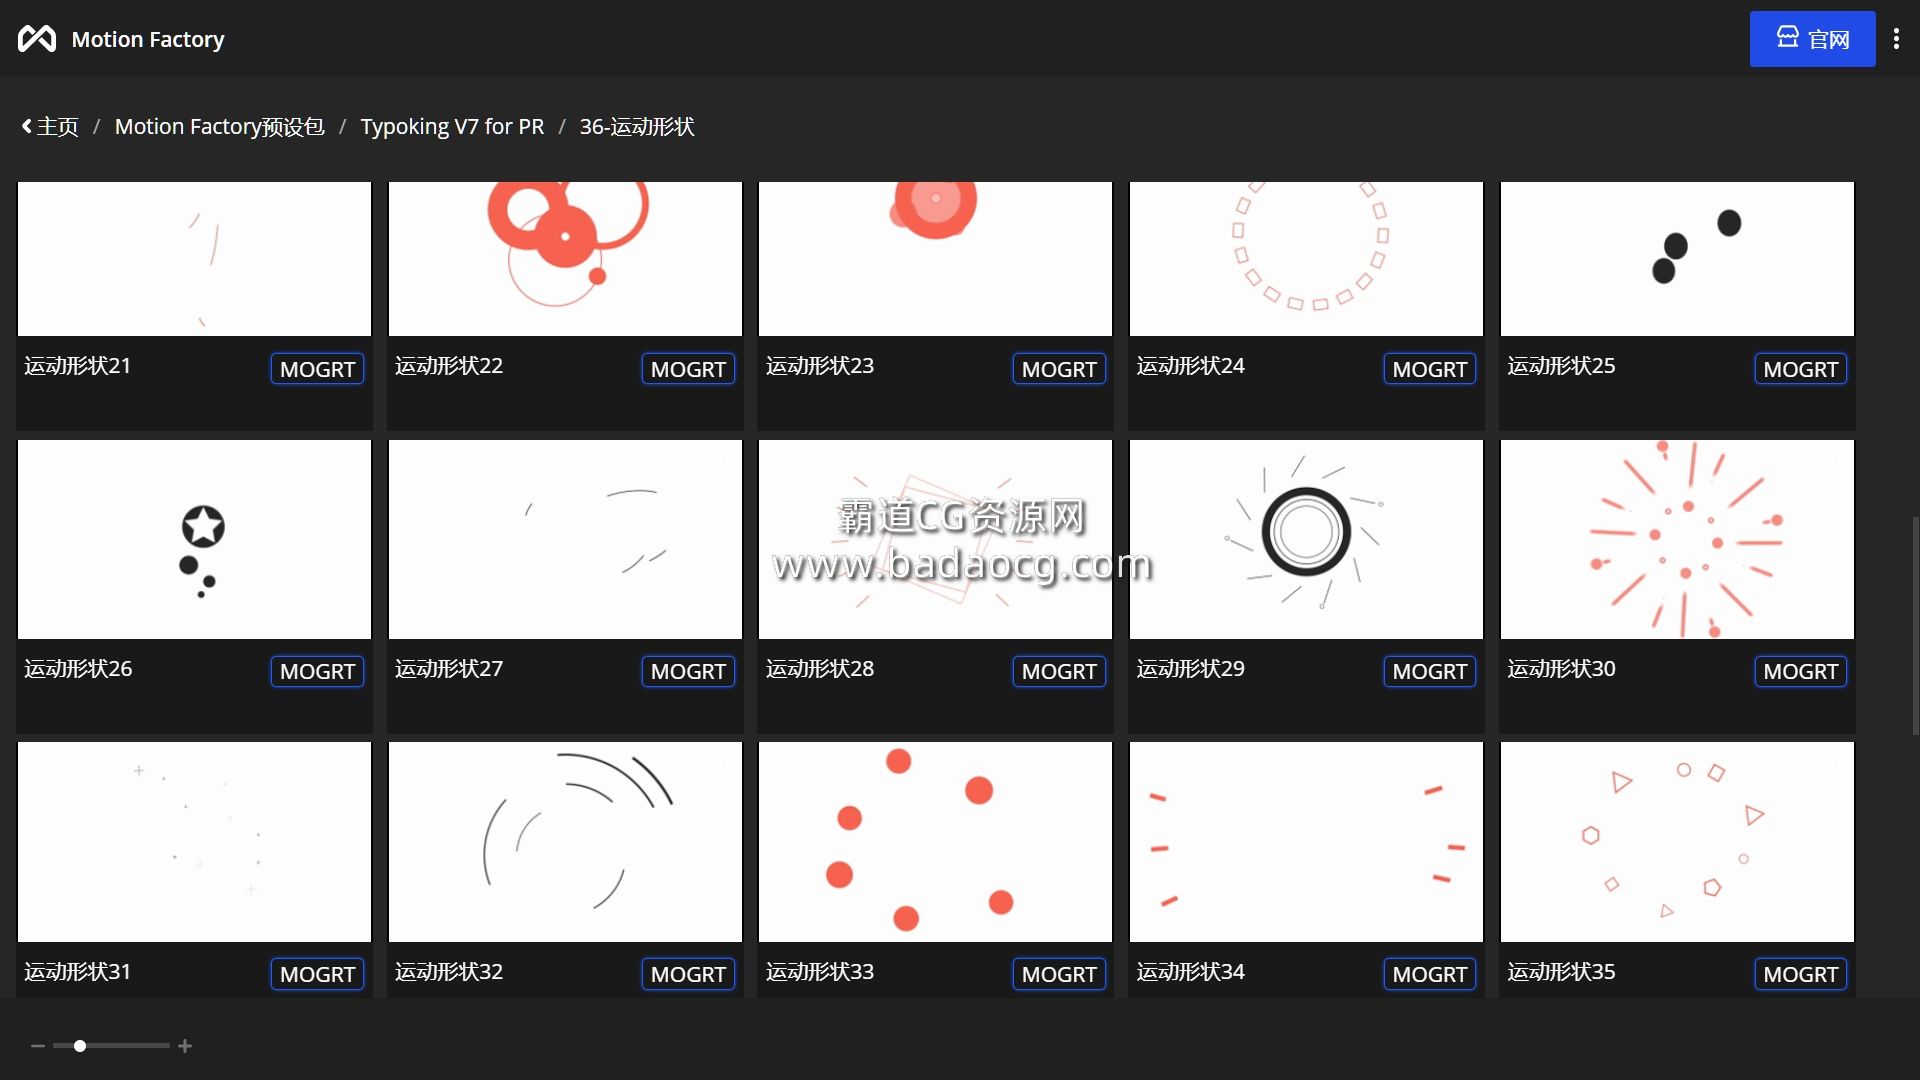Select the 运动形状30 burst thumbnail
The width and height of the screenshot is (1920, 1080).
click(x=1677, y=539)
